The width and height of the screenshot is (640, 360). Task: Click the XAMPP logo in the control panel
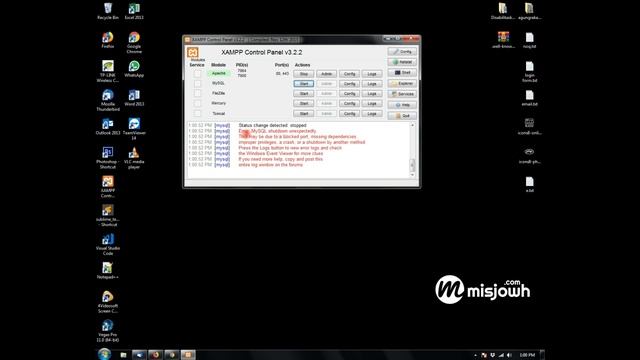(x=193, y=52)
